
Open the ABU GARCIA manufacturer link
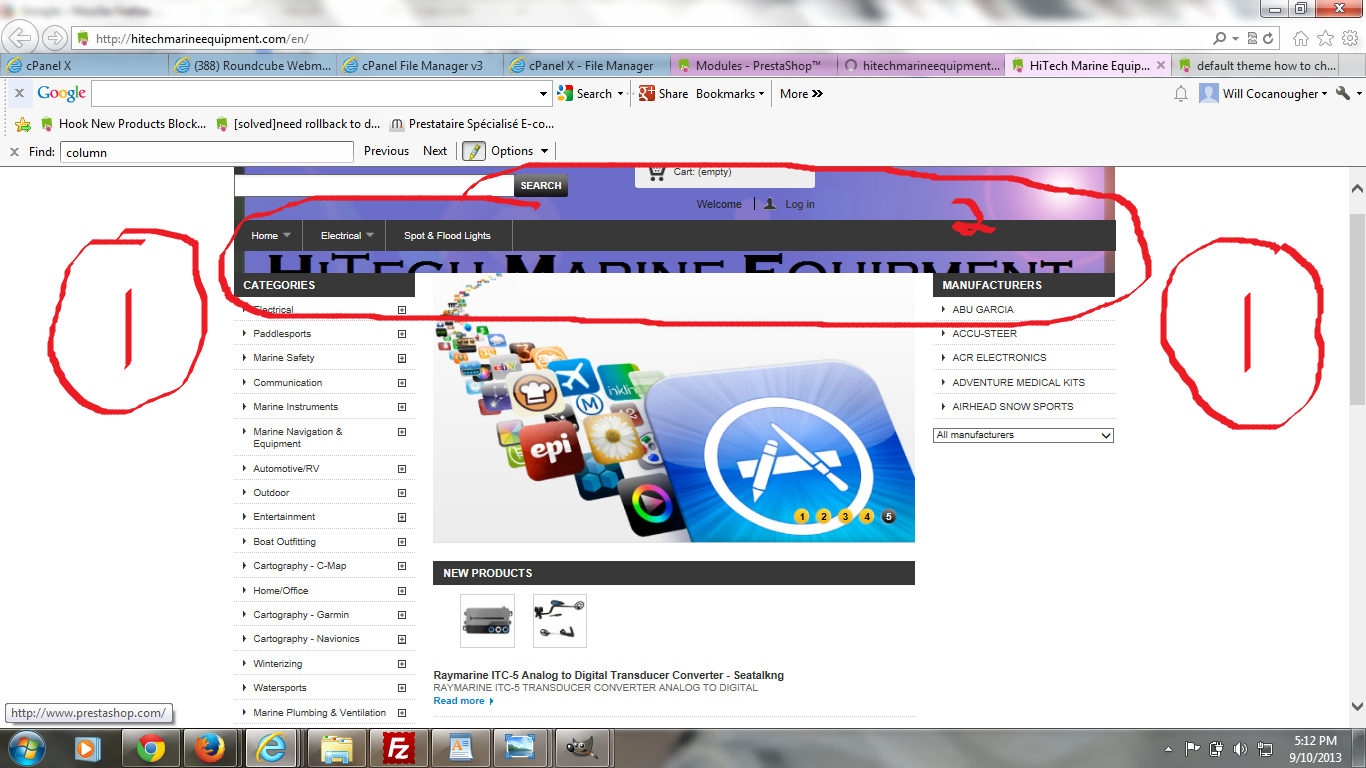tap(982, 310)
